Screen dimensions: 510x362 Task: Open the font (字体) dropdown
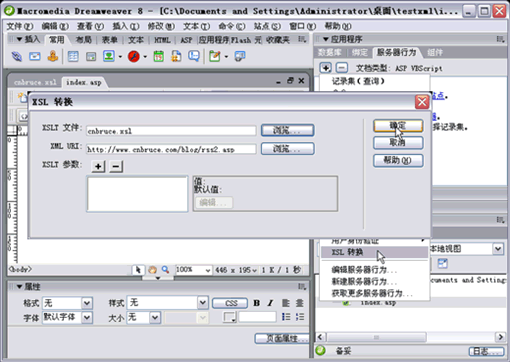[x=87, y=317]
